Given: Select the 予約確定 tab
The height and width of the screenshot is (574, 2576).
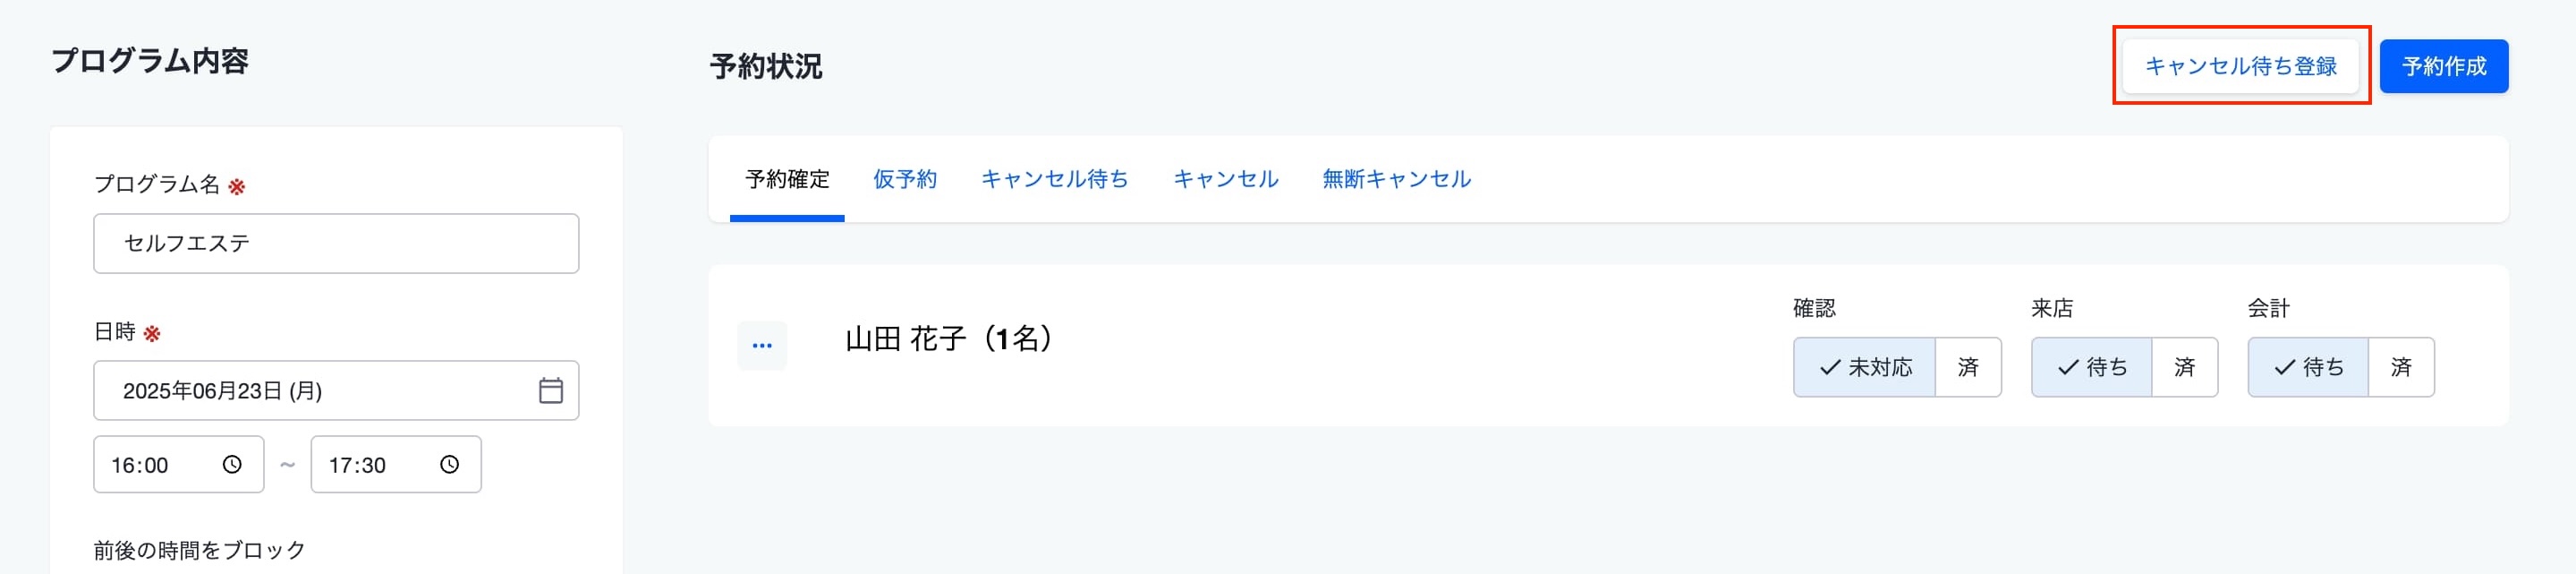Looking at the screenshot, I should coord(788,179).
